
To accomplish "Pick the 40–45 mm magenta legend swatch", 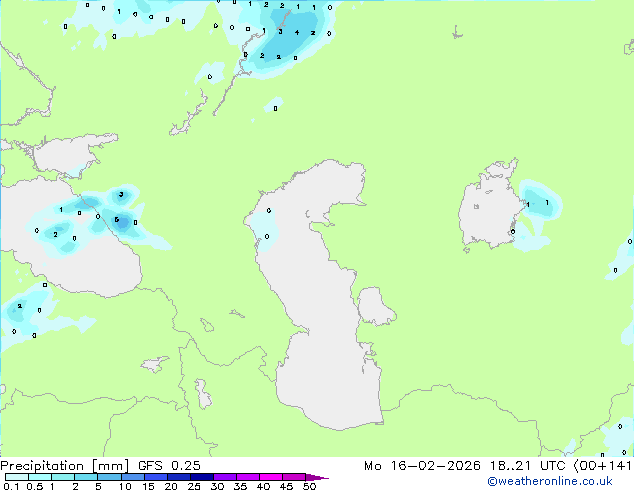I will 271,477.
